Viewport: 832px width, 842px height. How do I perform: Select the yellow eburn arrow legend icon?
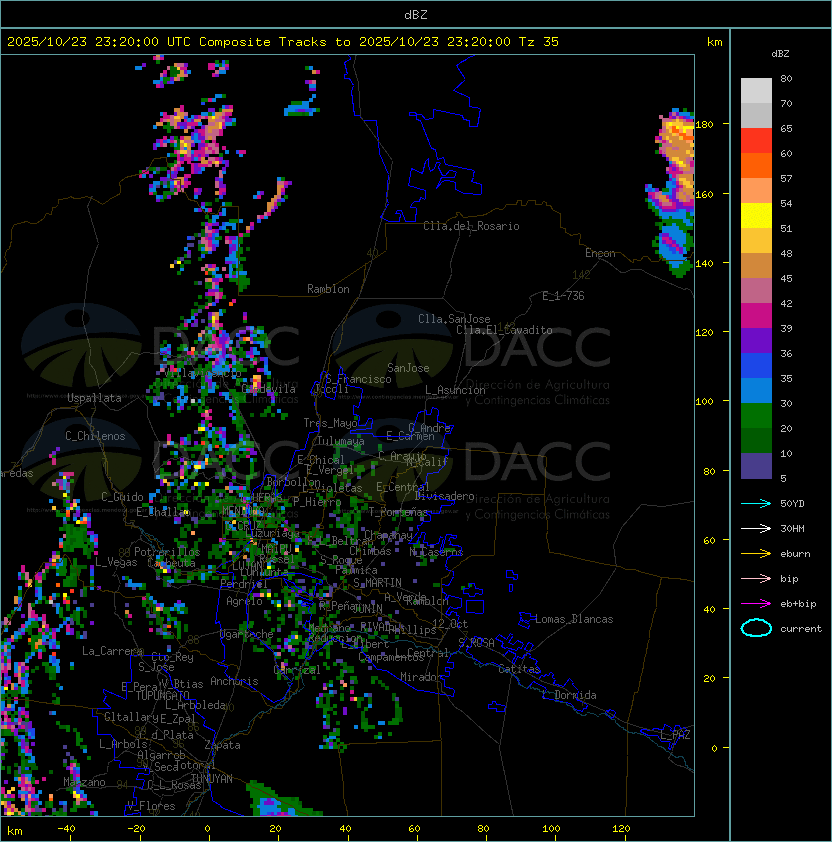click(x=756, y=553)
